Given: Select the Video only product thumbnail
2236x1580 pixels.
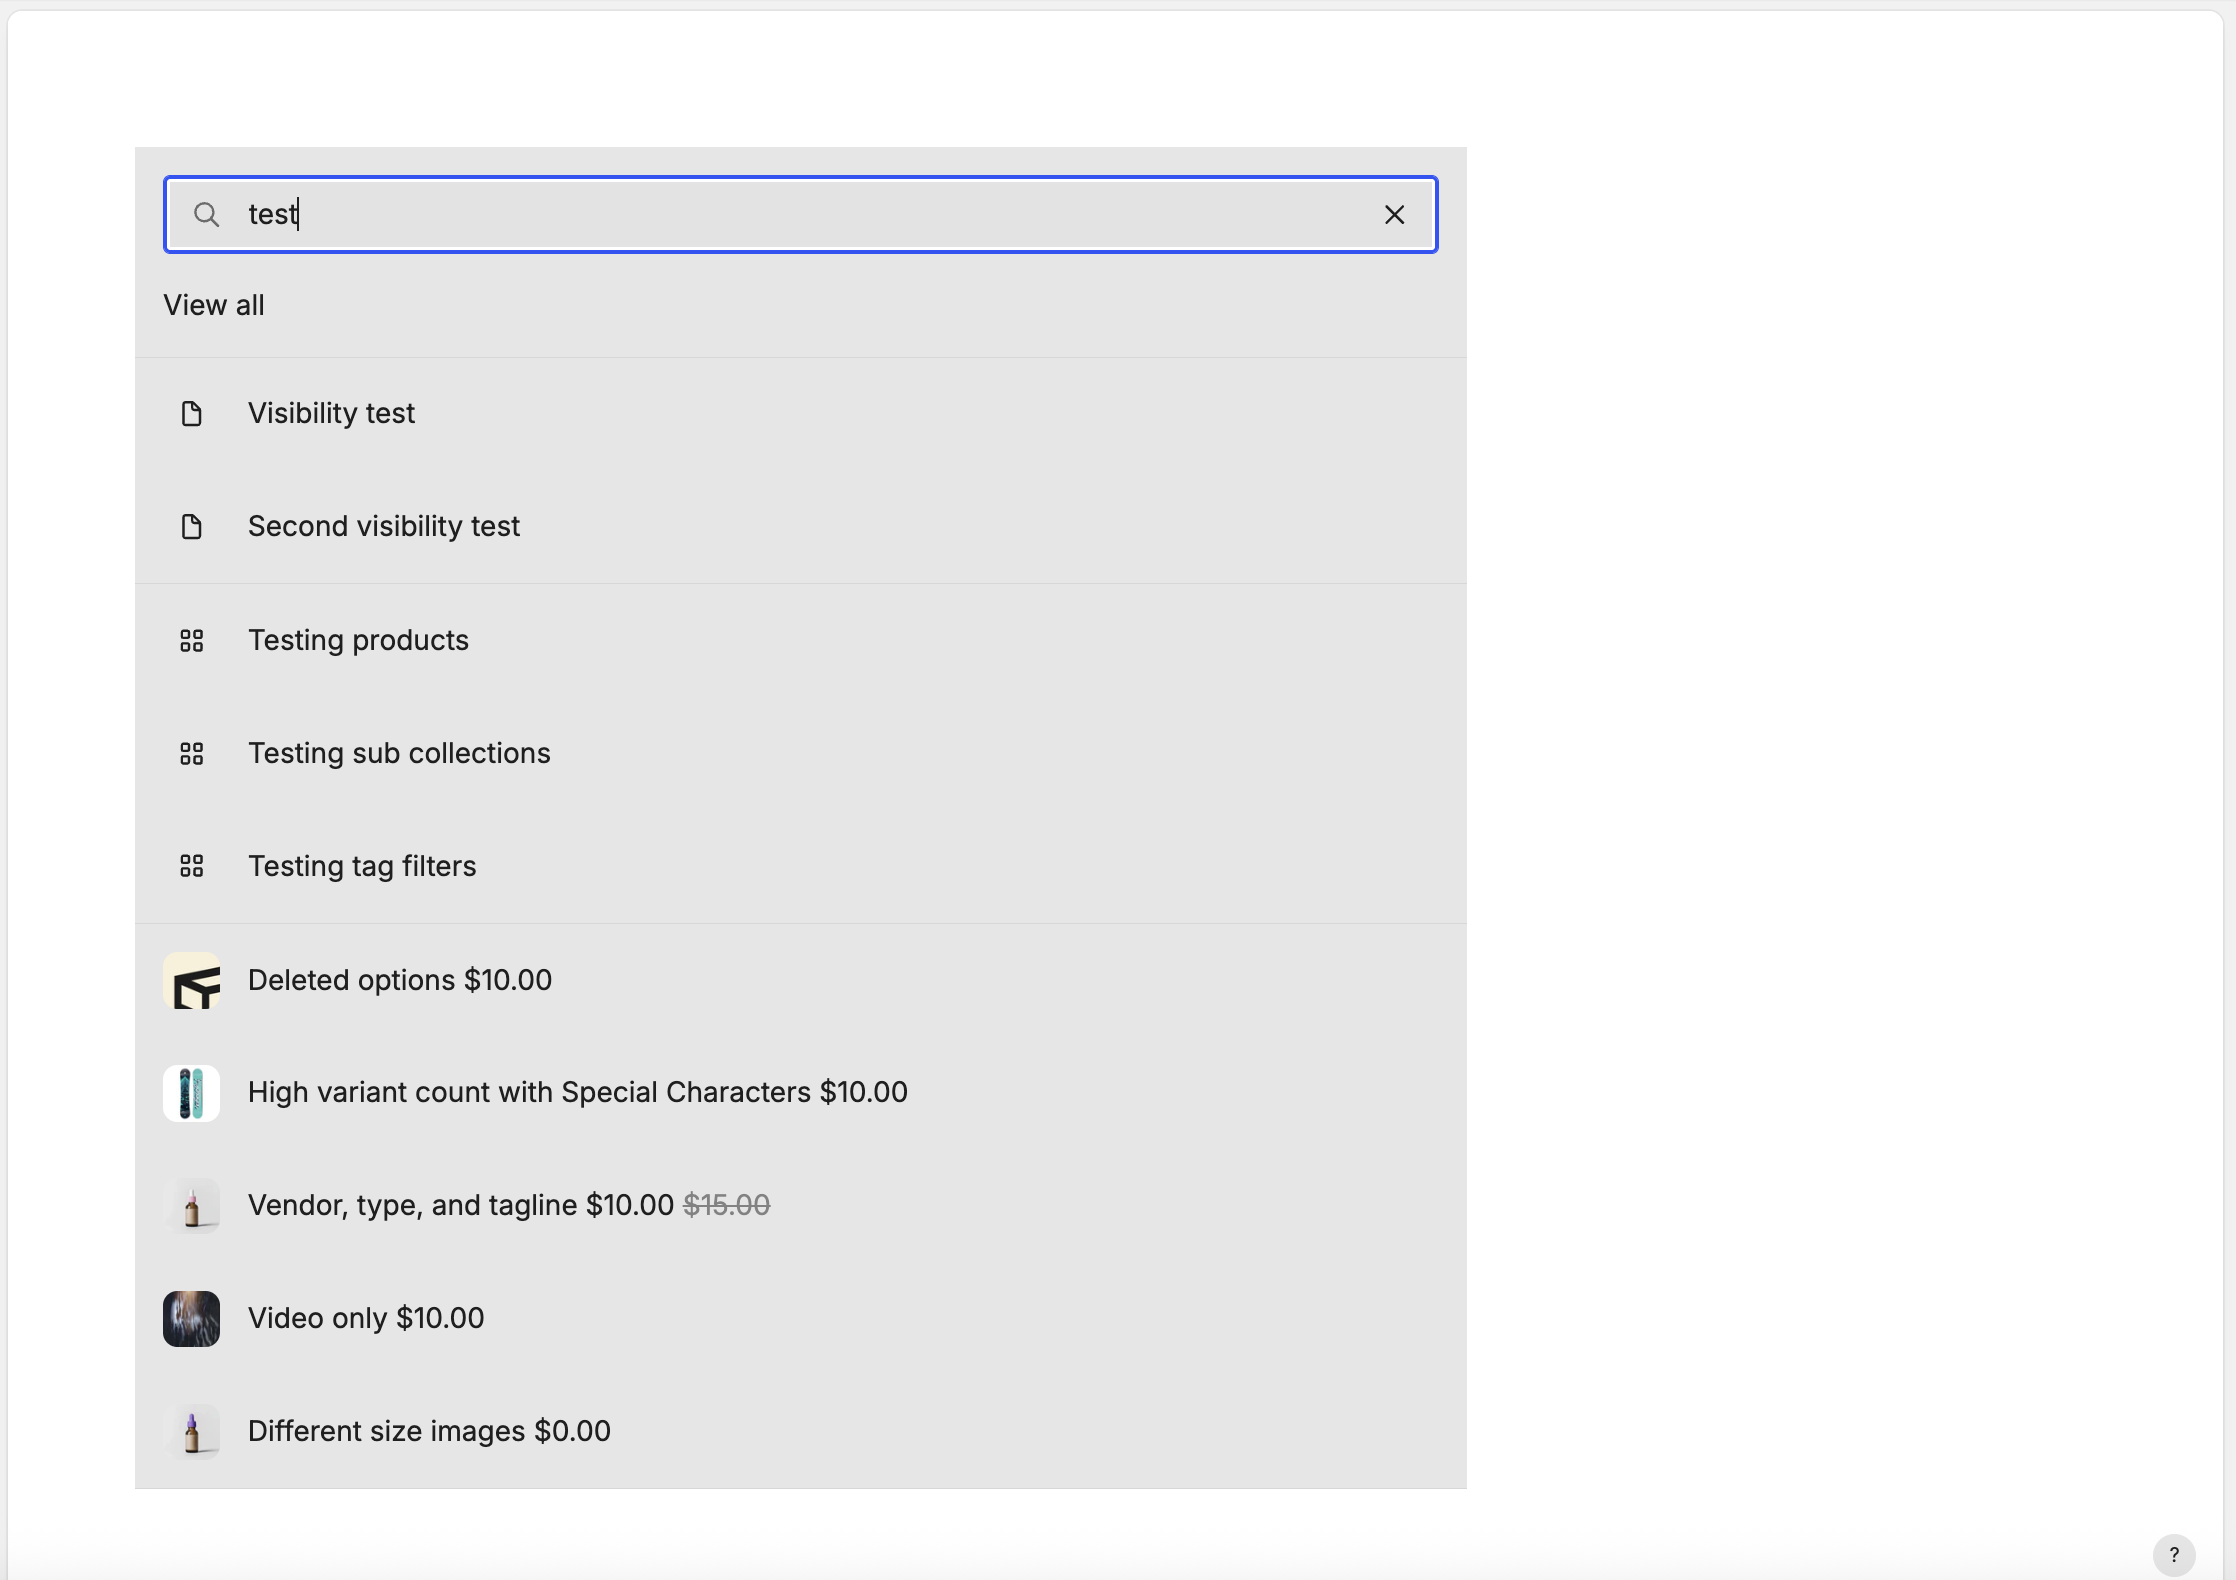Looking at the screenshot, I should [191, 1319].
